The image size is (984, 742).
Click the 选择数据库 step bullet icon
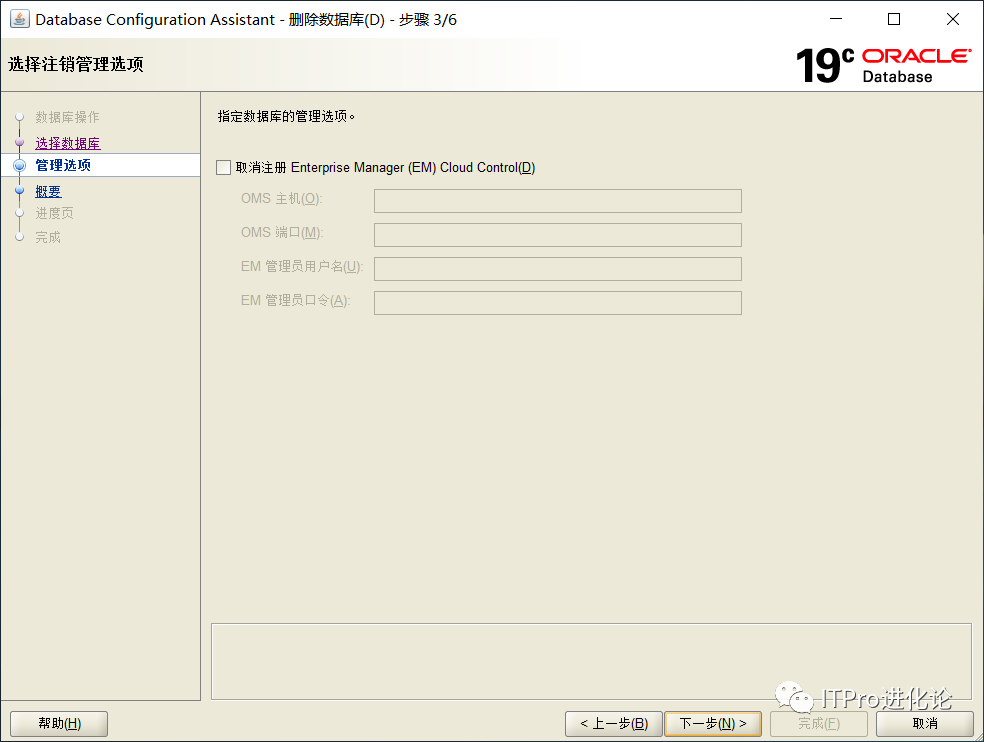coord(19,142)
